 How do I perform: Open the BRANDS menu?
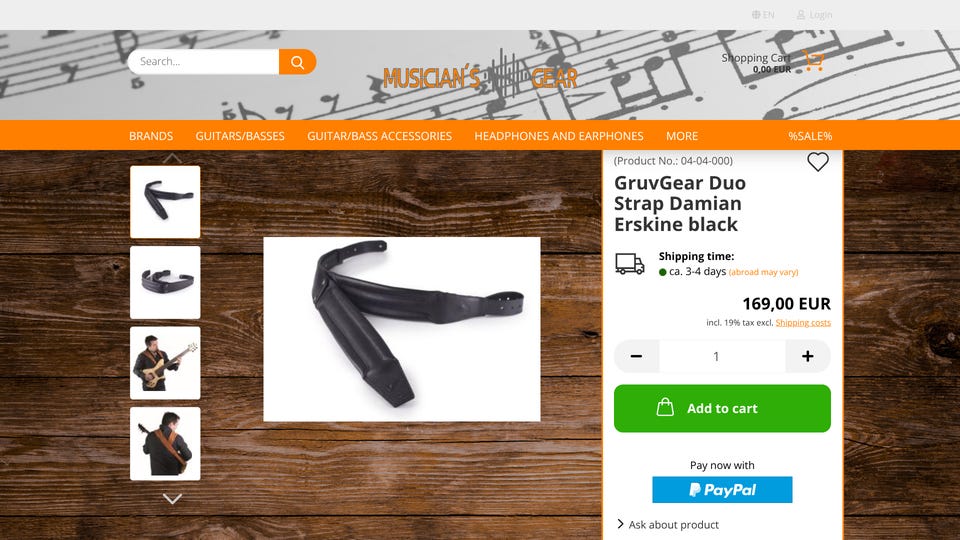tap(151, 136)
